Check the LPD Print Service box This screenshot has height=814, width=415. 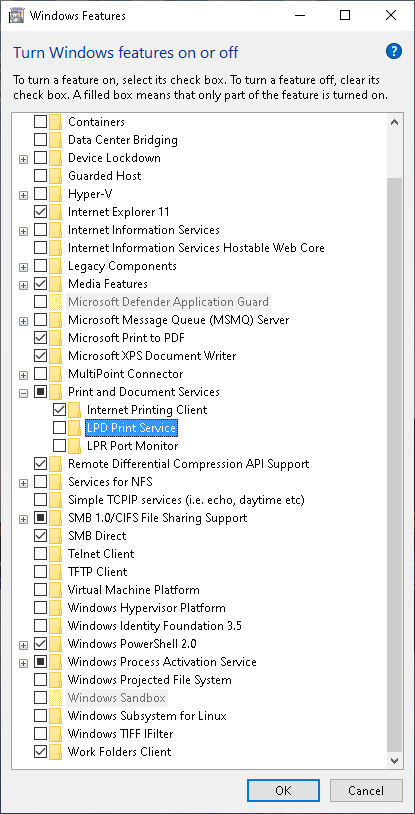(60, 428)
